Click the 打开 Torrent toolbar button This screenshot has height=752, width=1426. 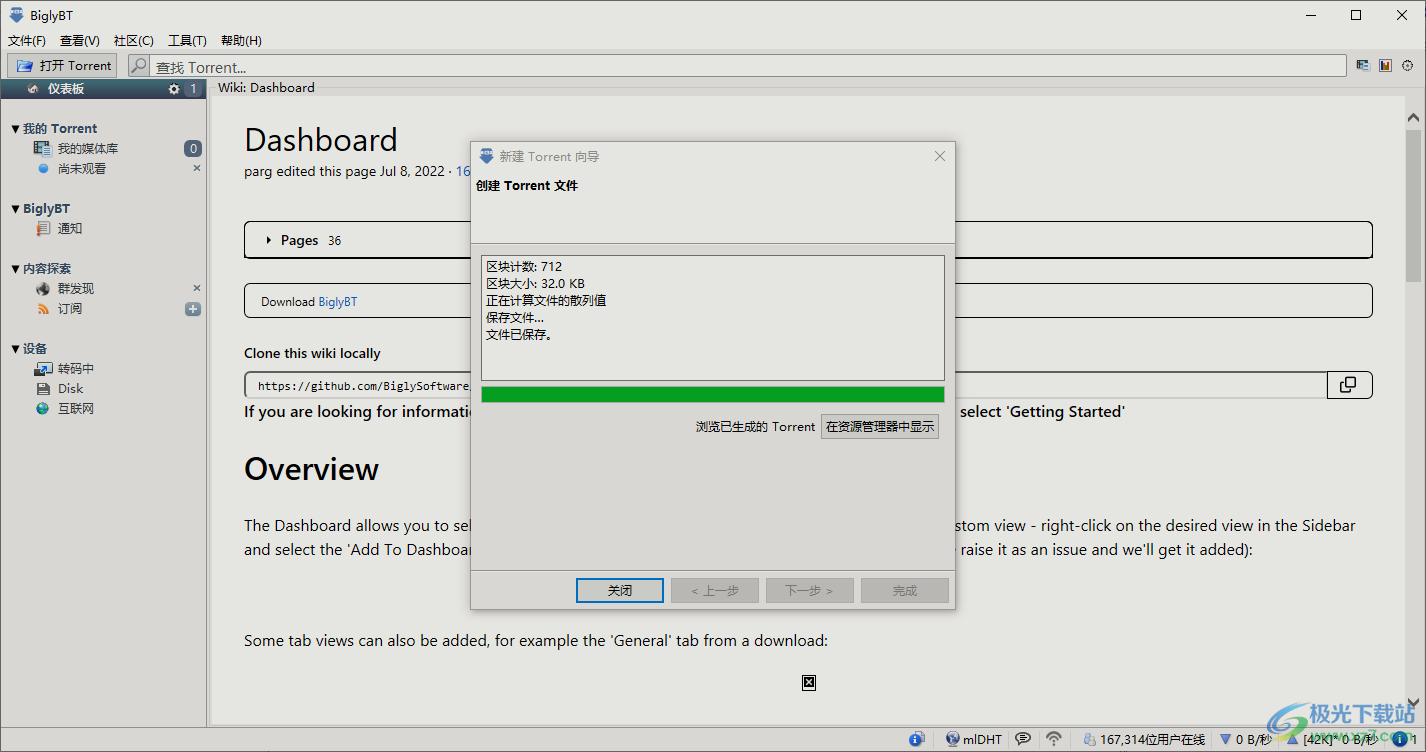[x=62, y=66]
